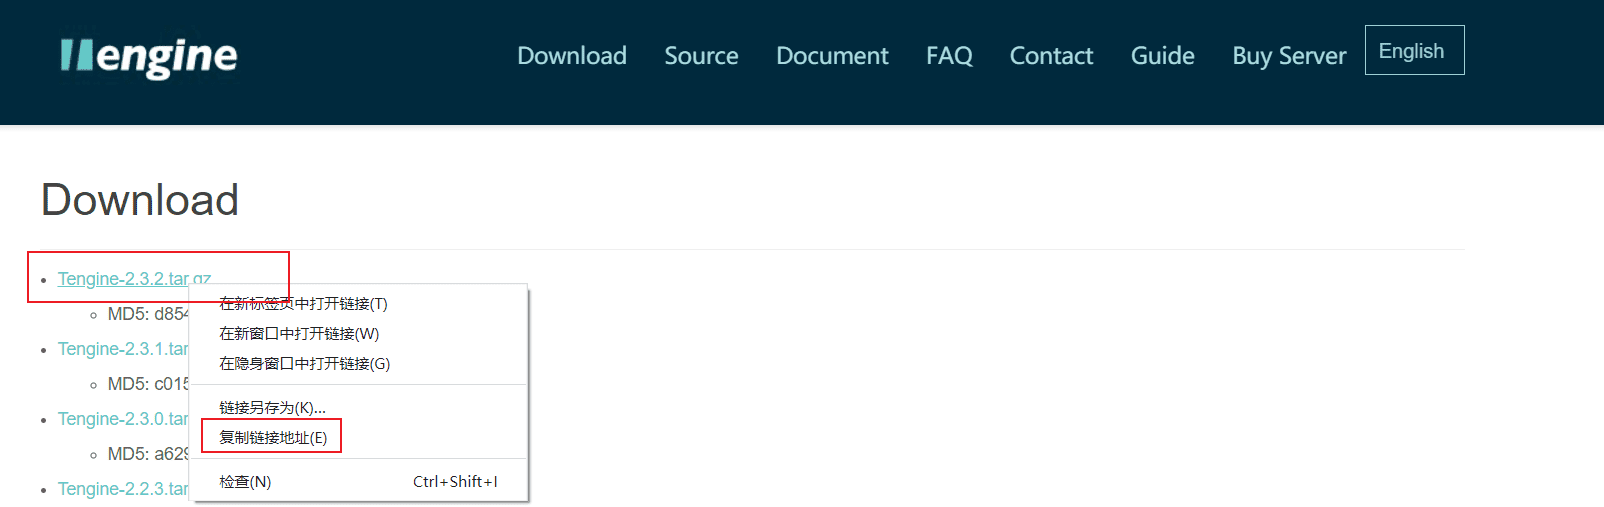The height and width of the screenshot is (507, 1604).
Task: Open the Document nav link
Action: coord(832,56)
